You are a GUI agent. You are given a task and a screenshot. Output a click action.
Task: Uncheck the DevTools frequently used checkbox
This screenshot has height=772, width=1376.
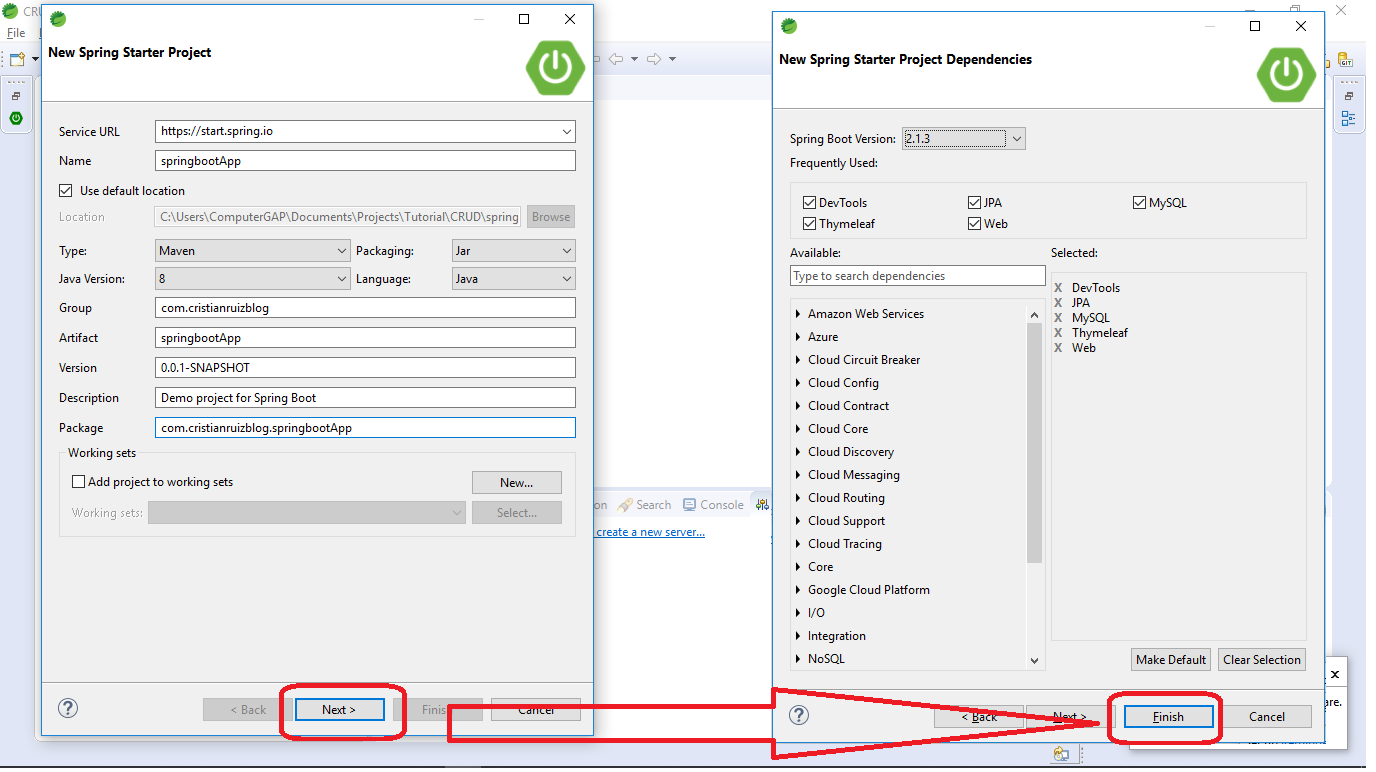pyautogui.click(x=810, y=202)
